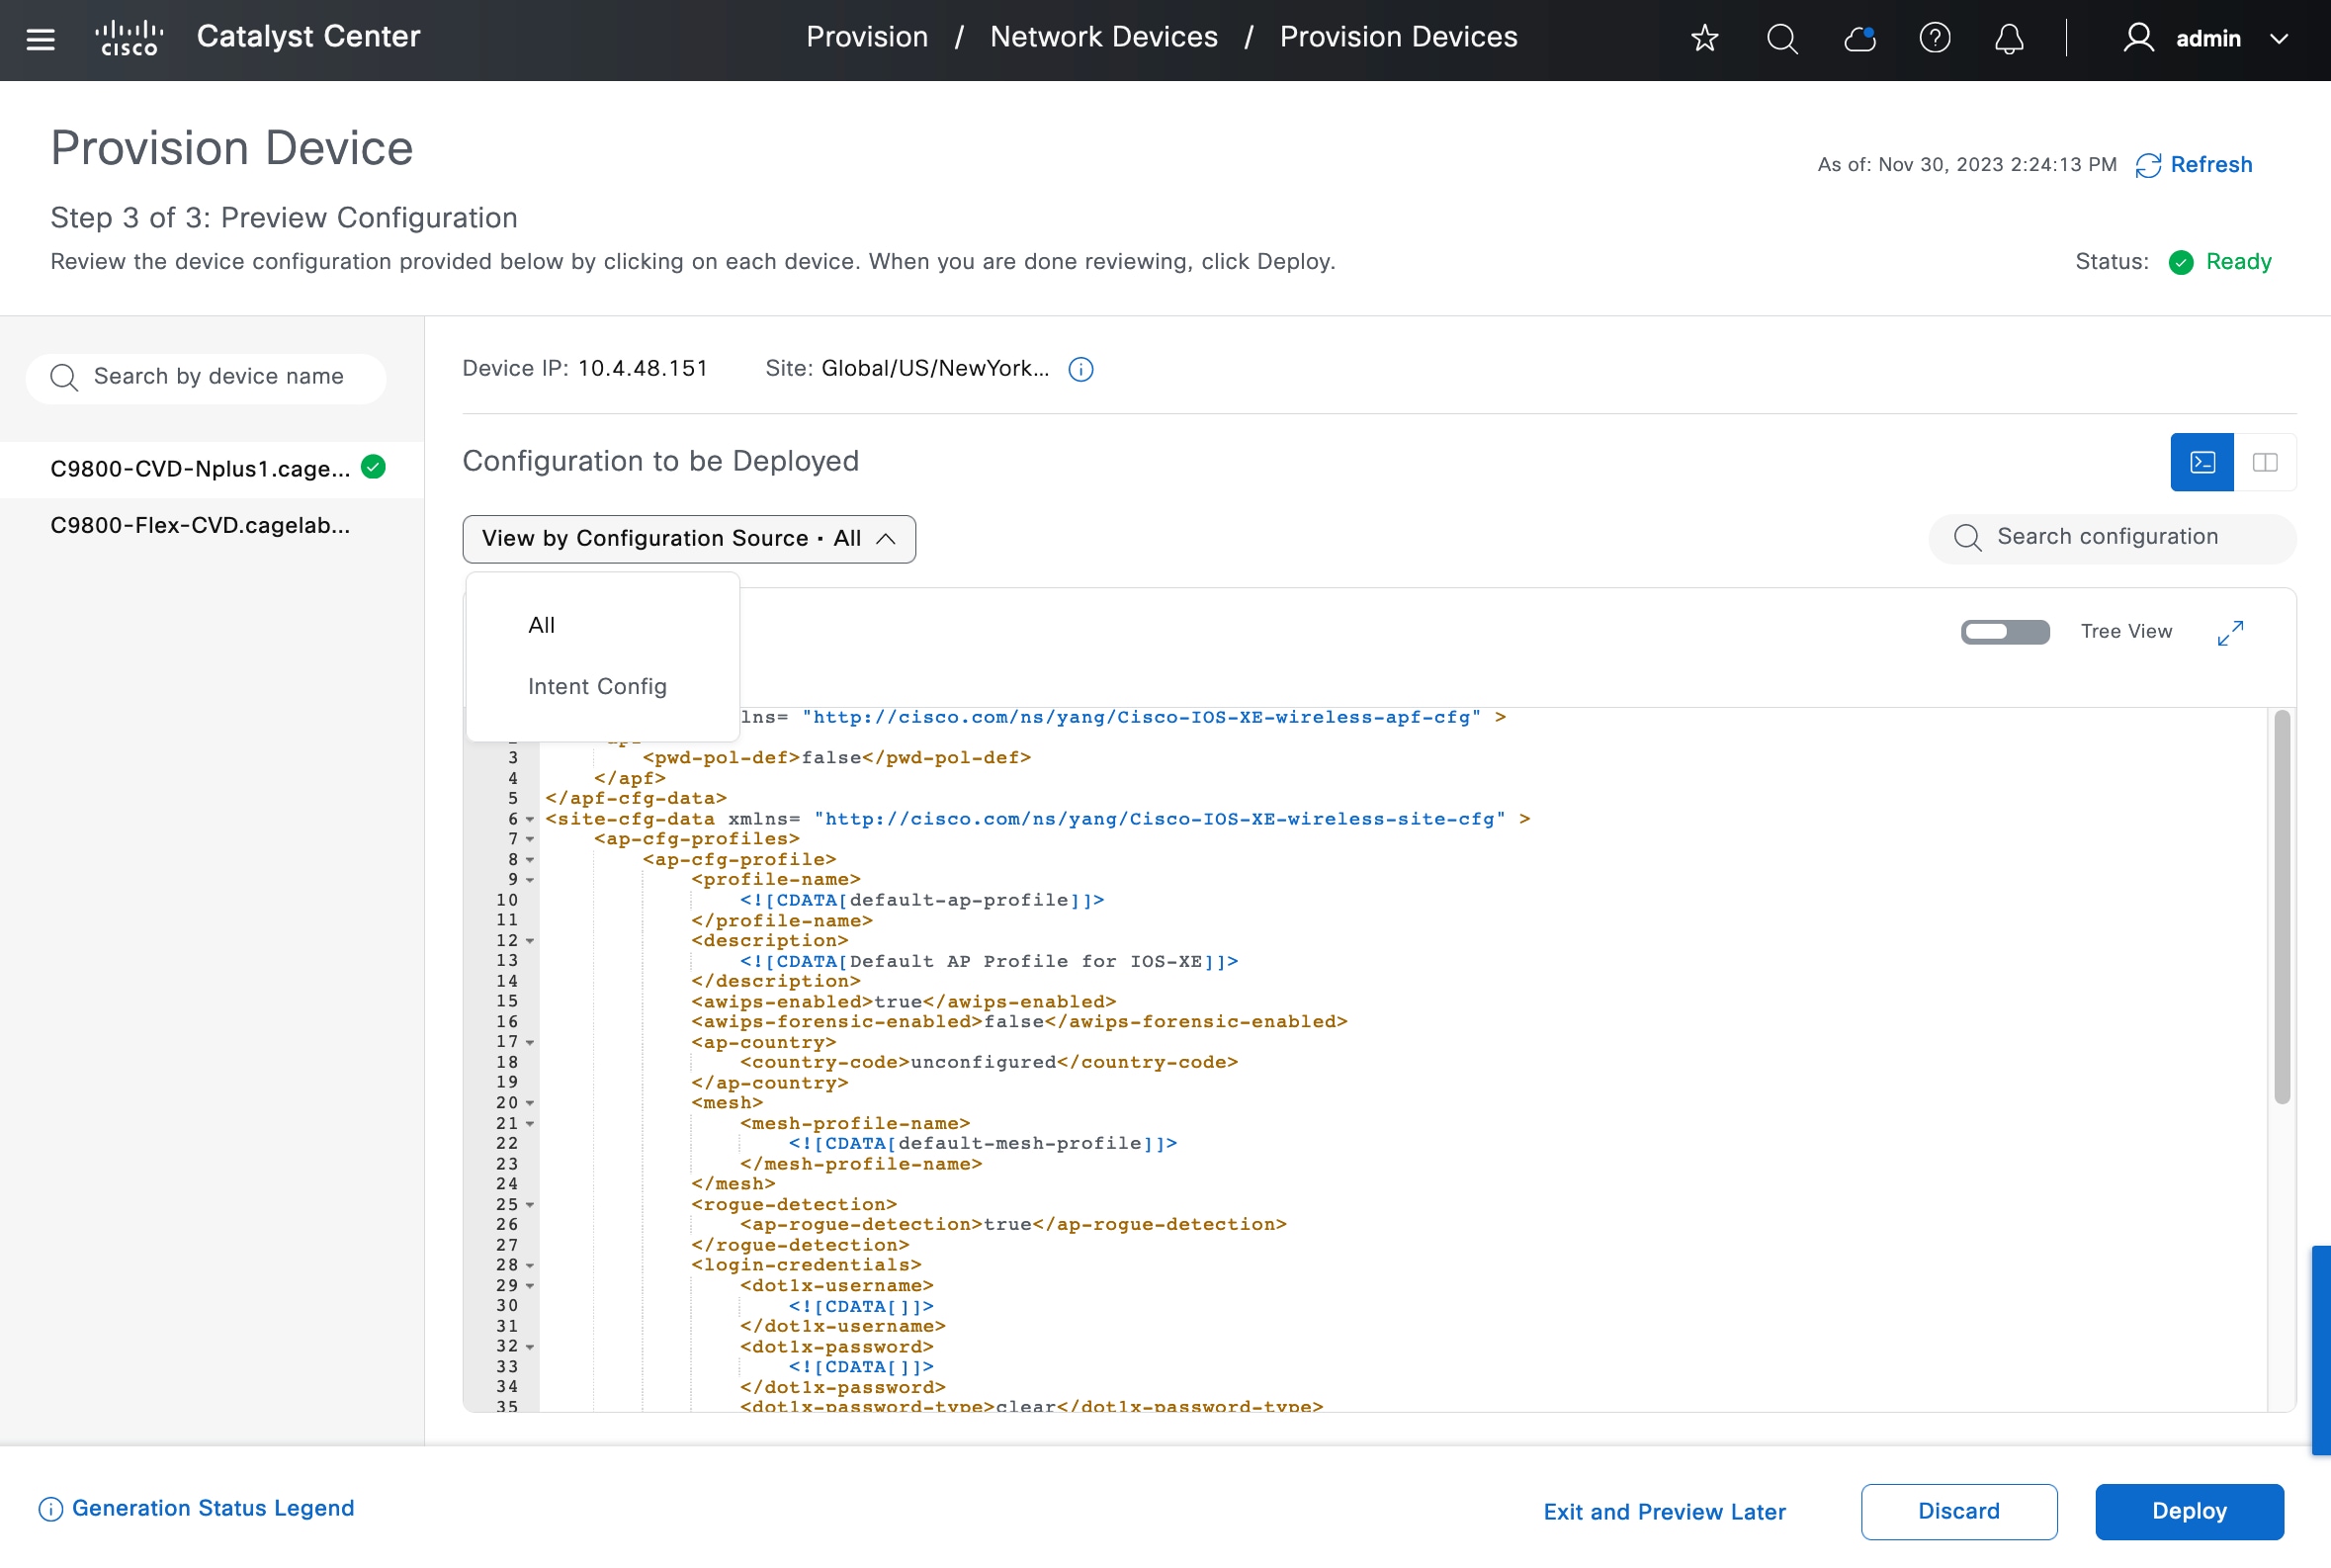The image size is (2331, 1568).
Task: Click site info icon next to NewYork
Action: pyautogui.click(x=1080, y=370)
